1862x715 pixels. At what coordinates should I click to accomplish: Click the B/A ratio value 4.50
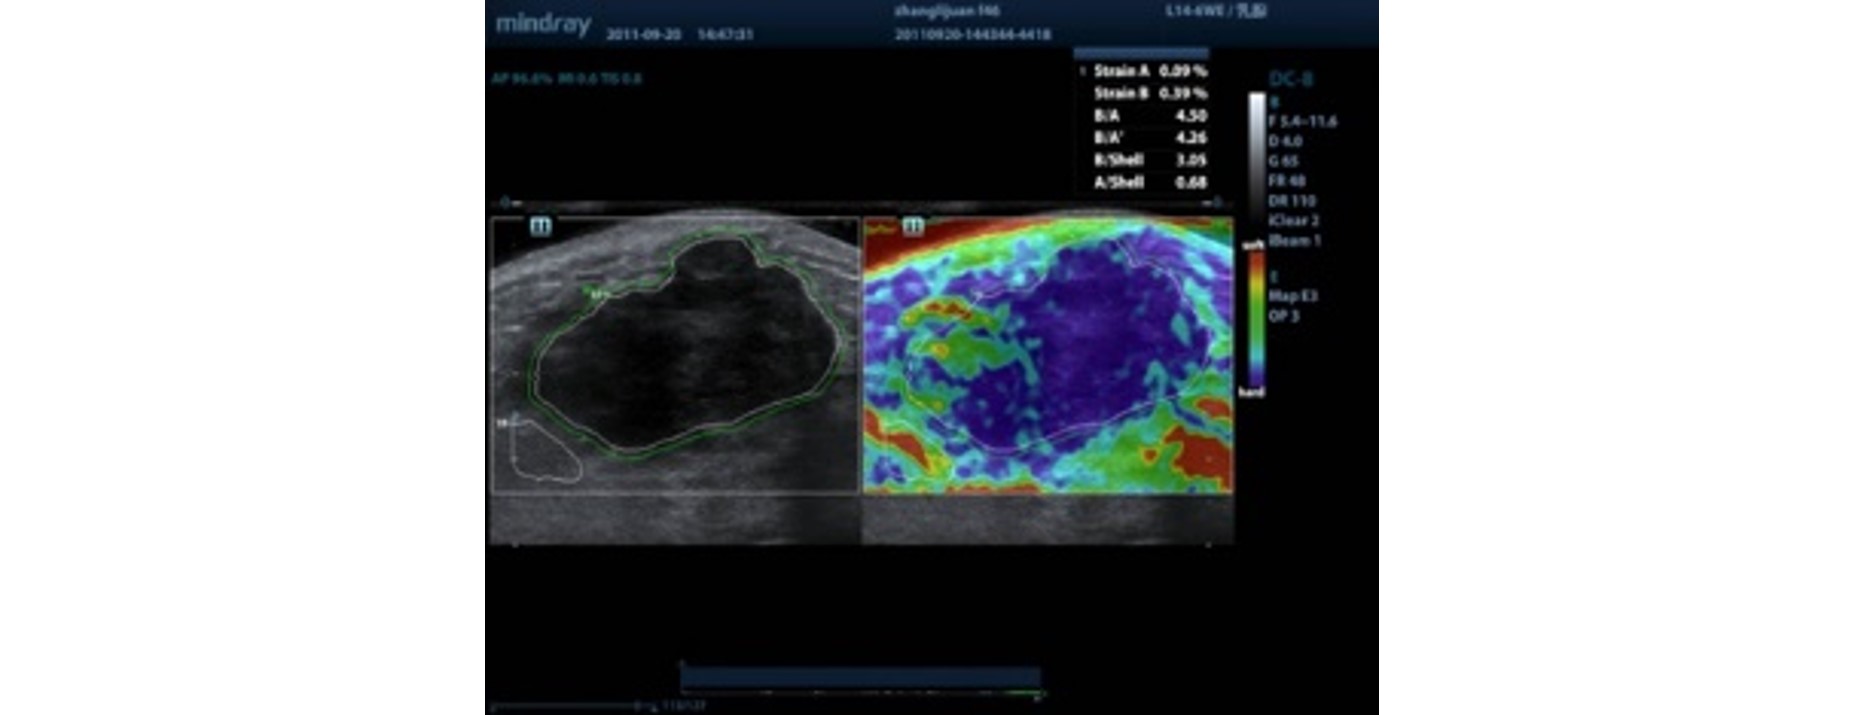point(1190,116)
